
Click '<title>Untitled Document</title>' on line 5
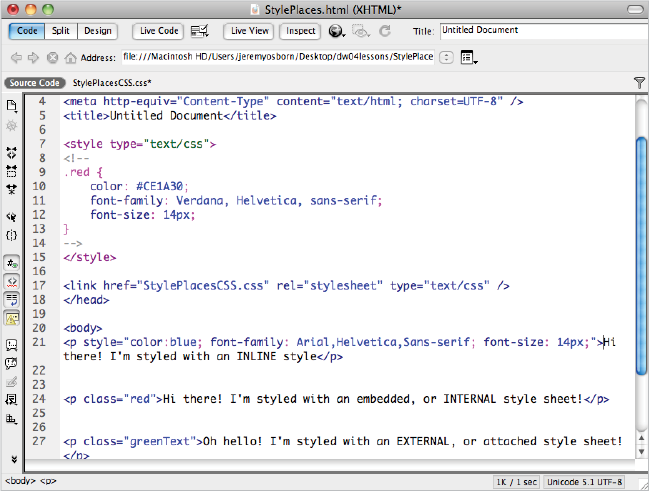click(x=169, y=115)
